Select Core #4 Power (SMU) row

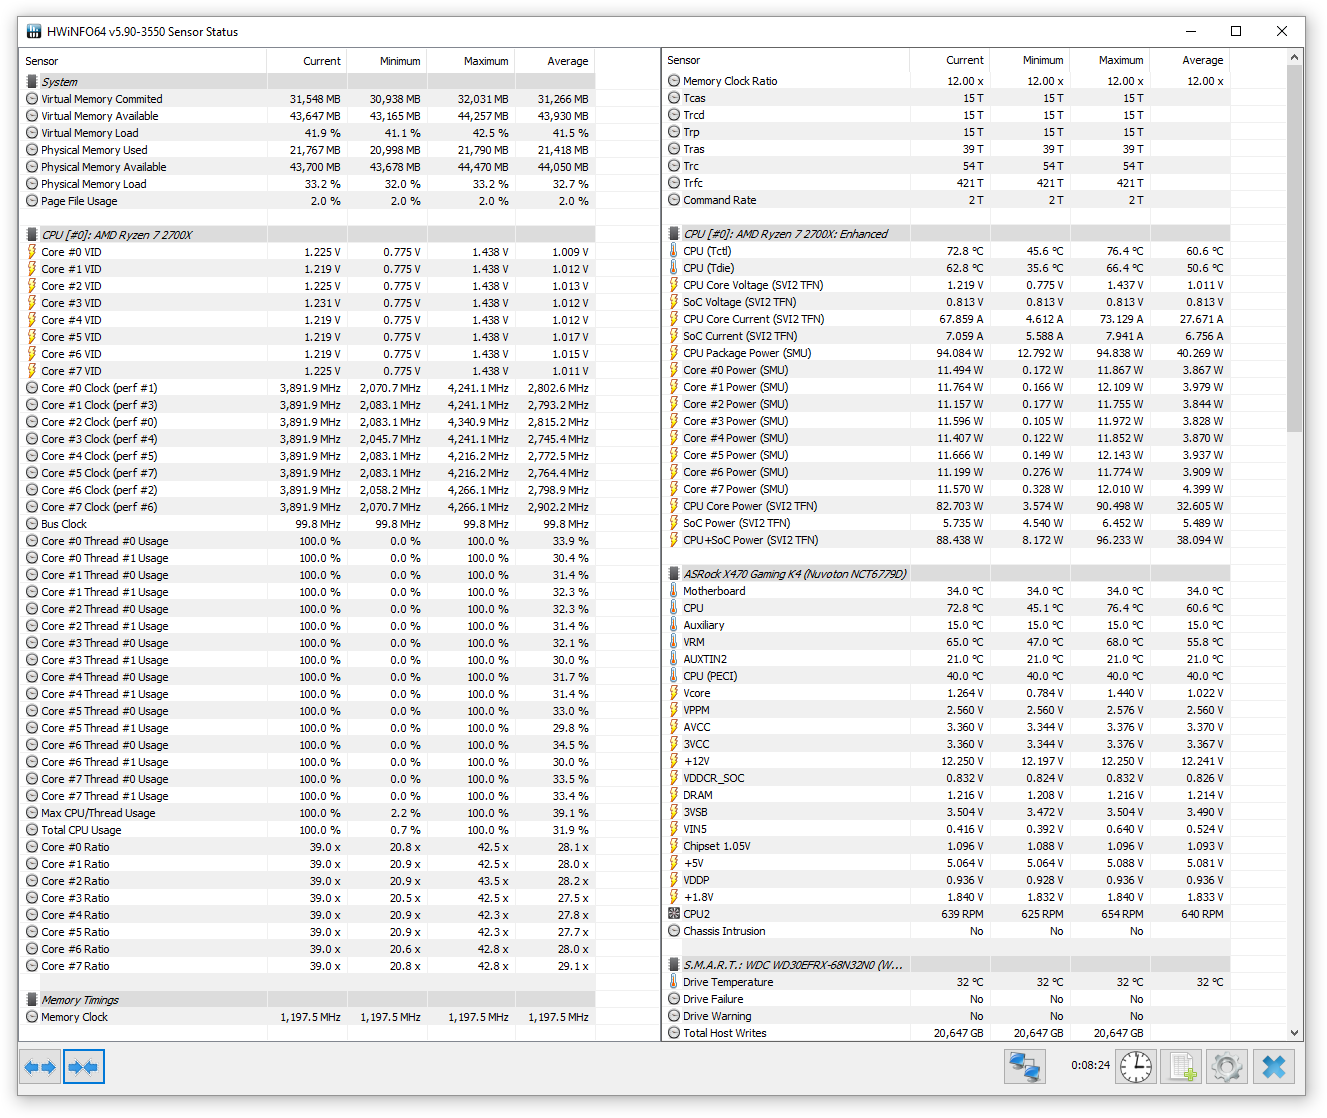(x=947, y=438)
